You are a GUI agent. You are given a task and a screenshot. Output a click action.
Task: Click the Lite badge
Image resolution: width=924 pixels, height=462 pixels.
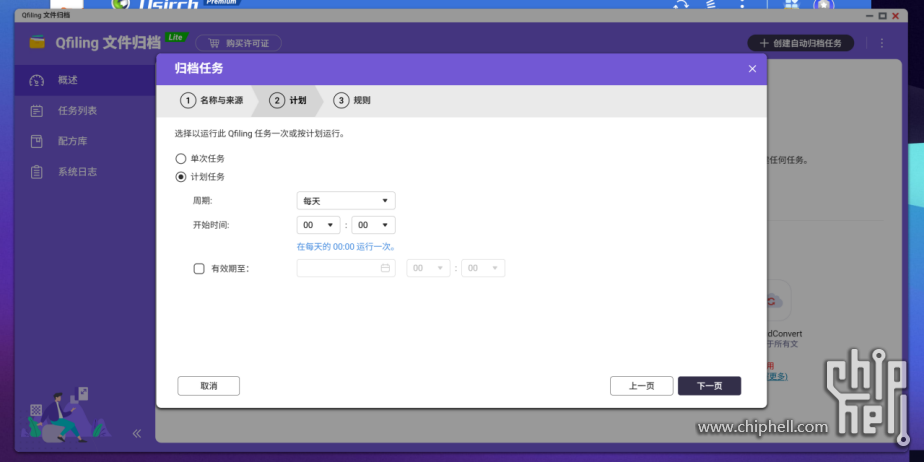(x=176, y=37)
